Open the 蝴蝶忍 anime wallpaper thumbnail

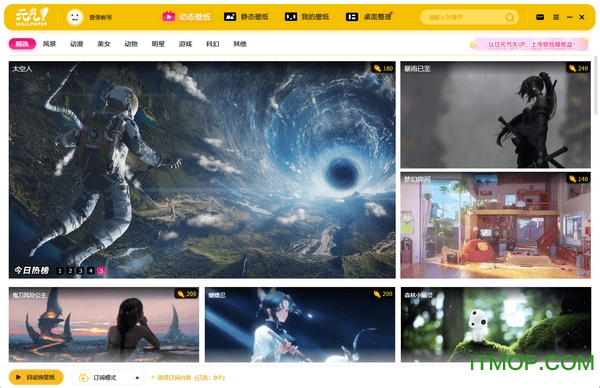coord(300,324)
